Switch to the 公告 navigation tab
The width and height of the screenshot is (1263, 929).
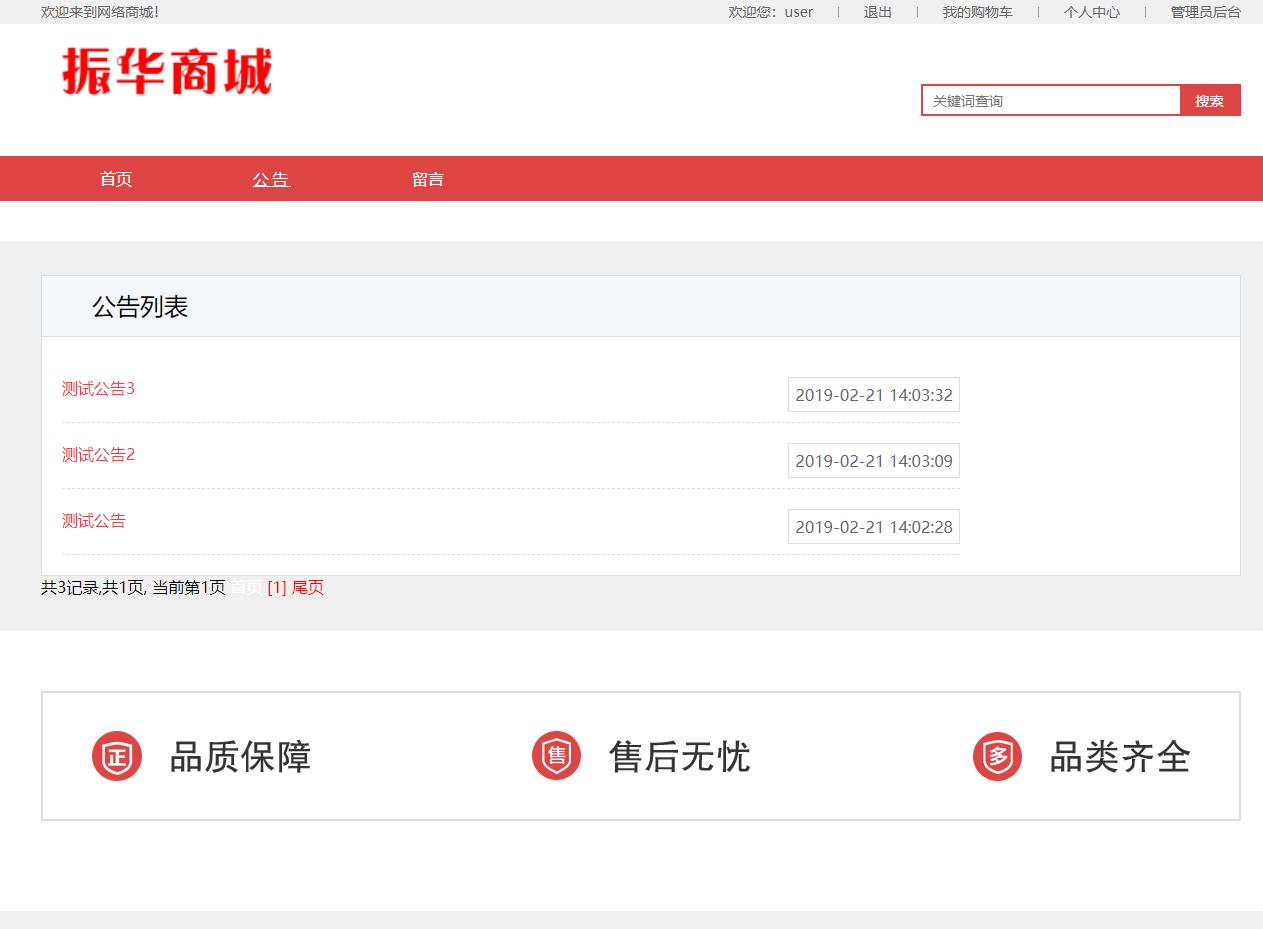270,179
